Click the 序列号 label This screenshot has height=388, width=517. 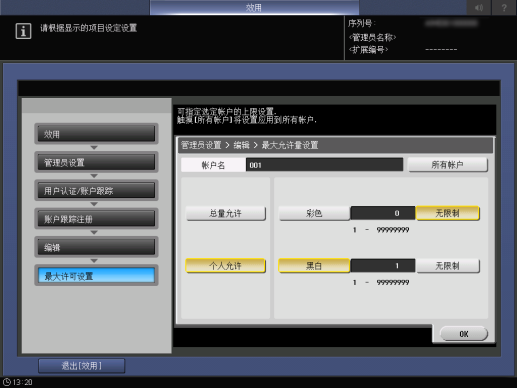pyautogui.click(x=362, y=23)
